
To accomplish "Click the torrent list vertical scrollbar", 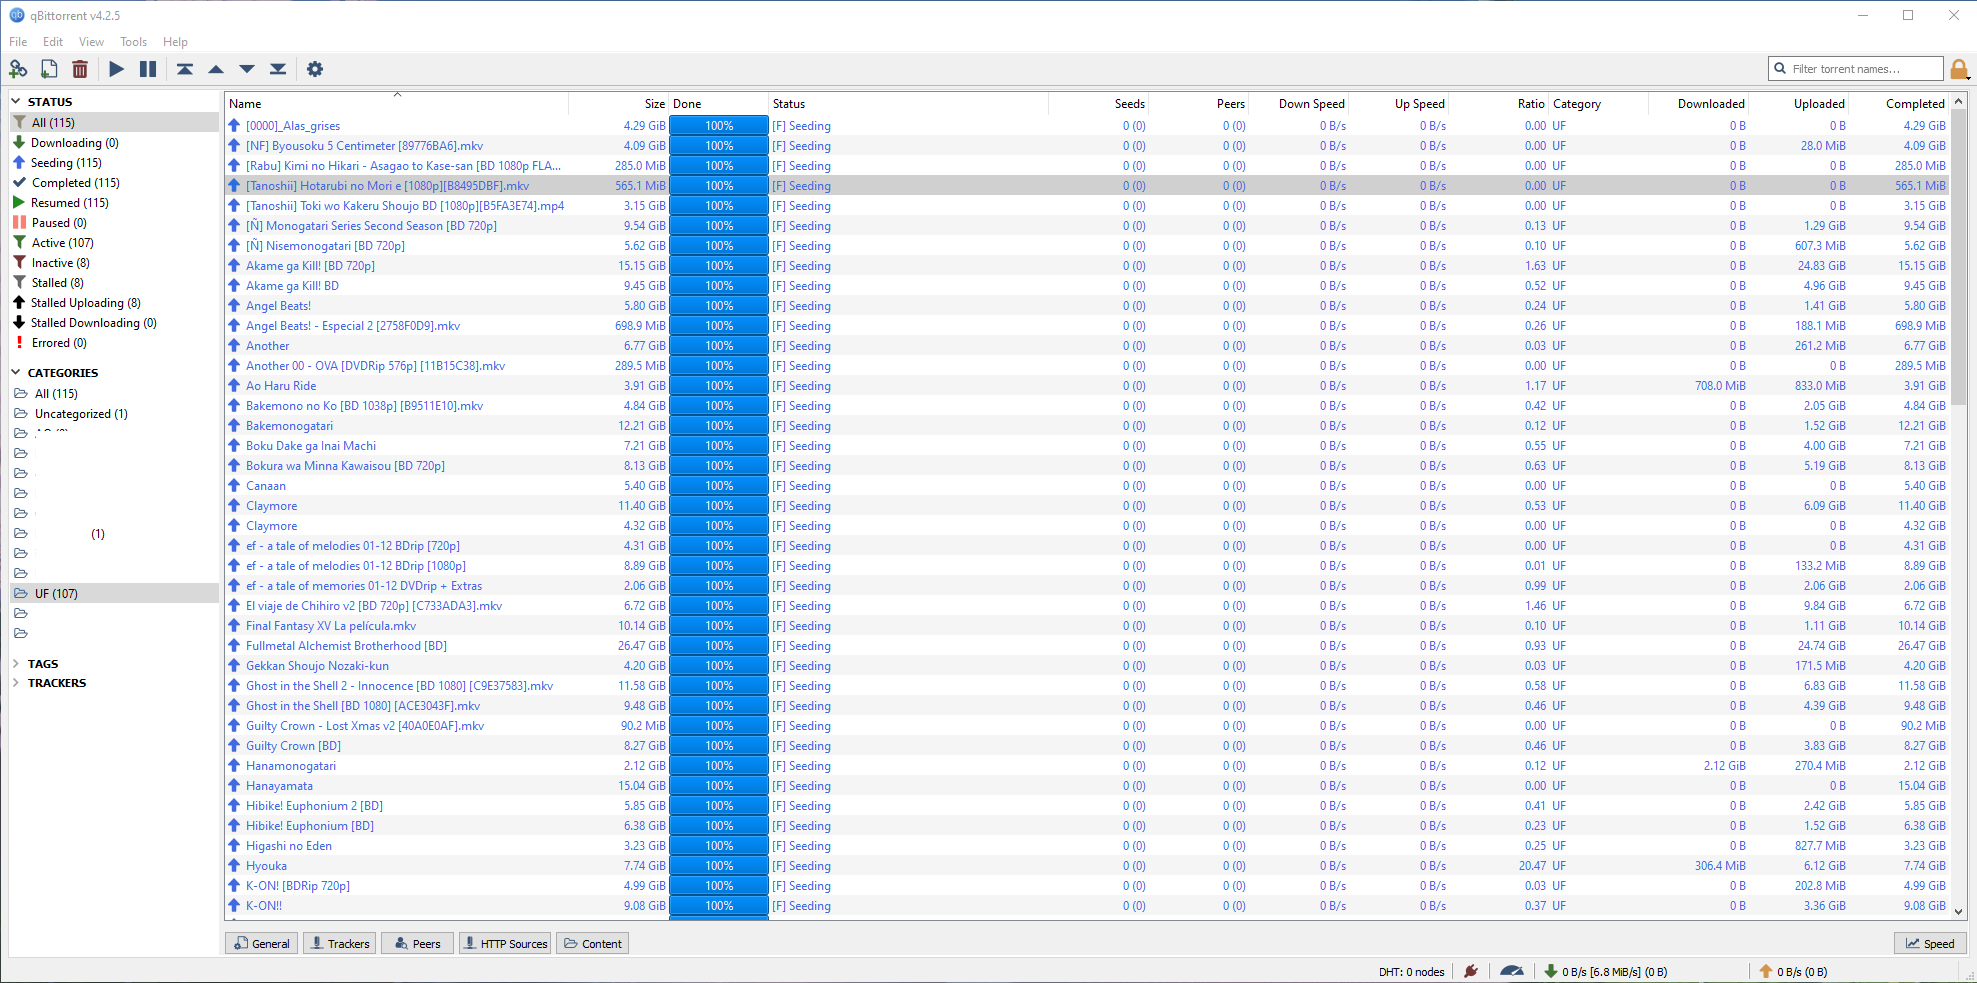I will click(1958, 257).
